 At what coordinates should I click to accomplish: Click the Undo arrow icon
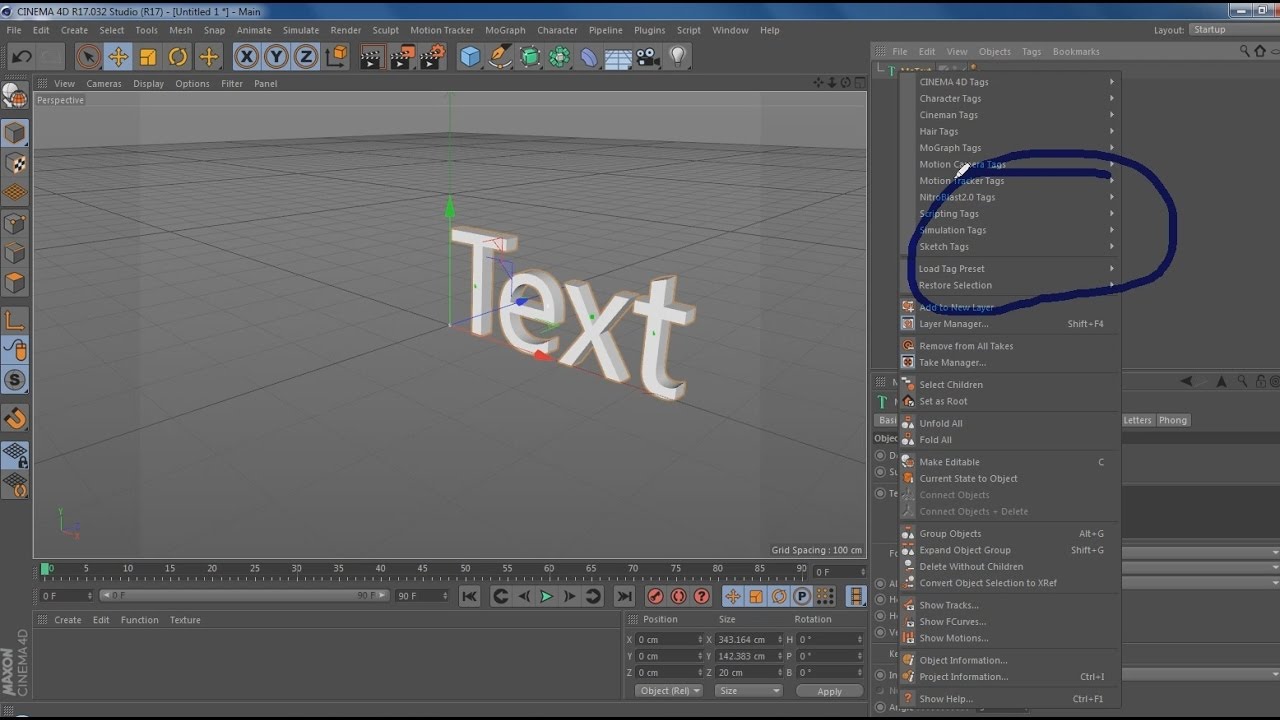click(21, 57)
